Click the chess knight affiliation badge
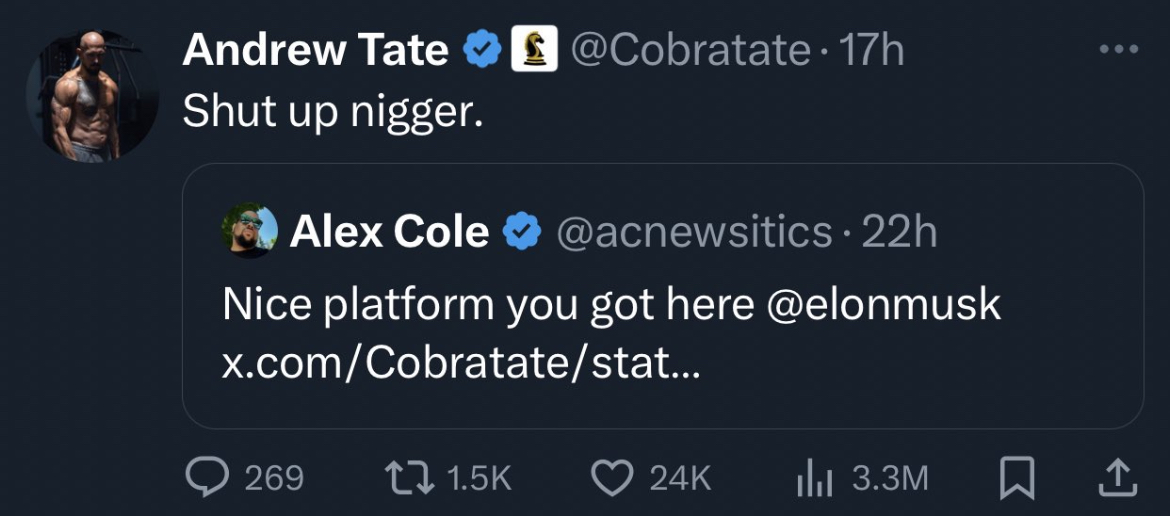 pyautogui.click(x=534, y=49)
